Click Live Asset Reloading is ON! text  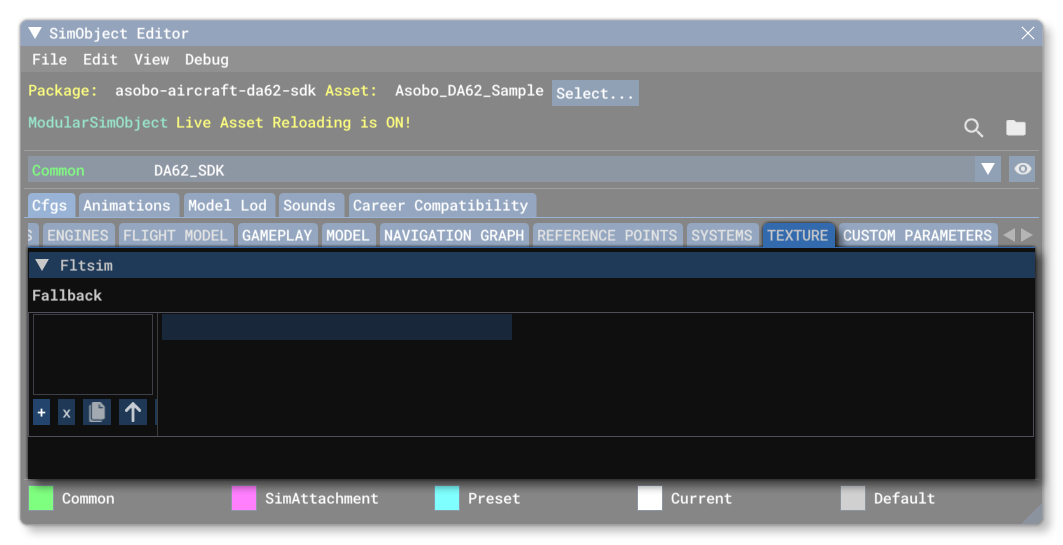pos(294,123)
